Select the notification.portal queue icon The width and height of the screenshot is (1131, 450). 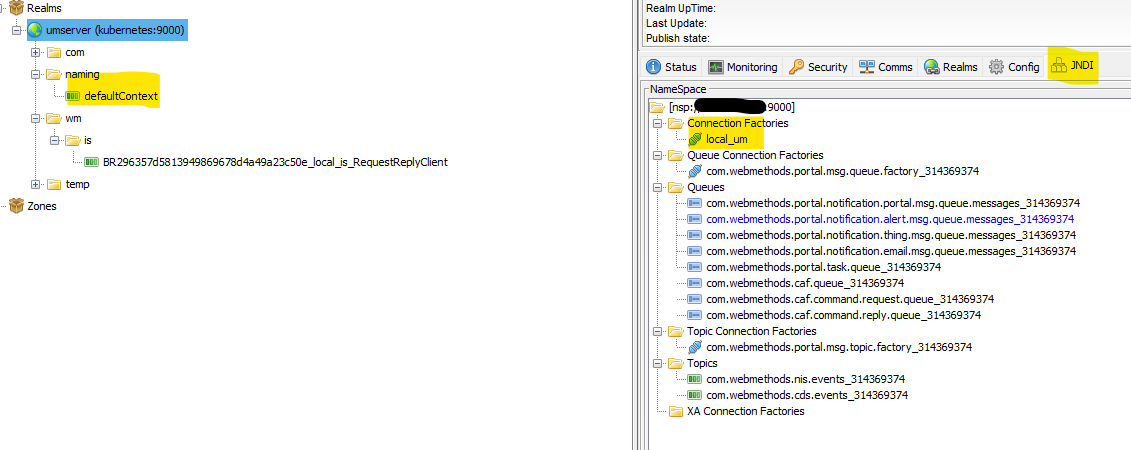[x=695, y=203]
